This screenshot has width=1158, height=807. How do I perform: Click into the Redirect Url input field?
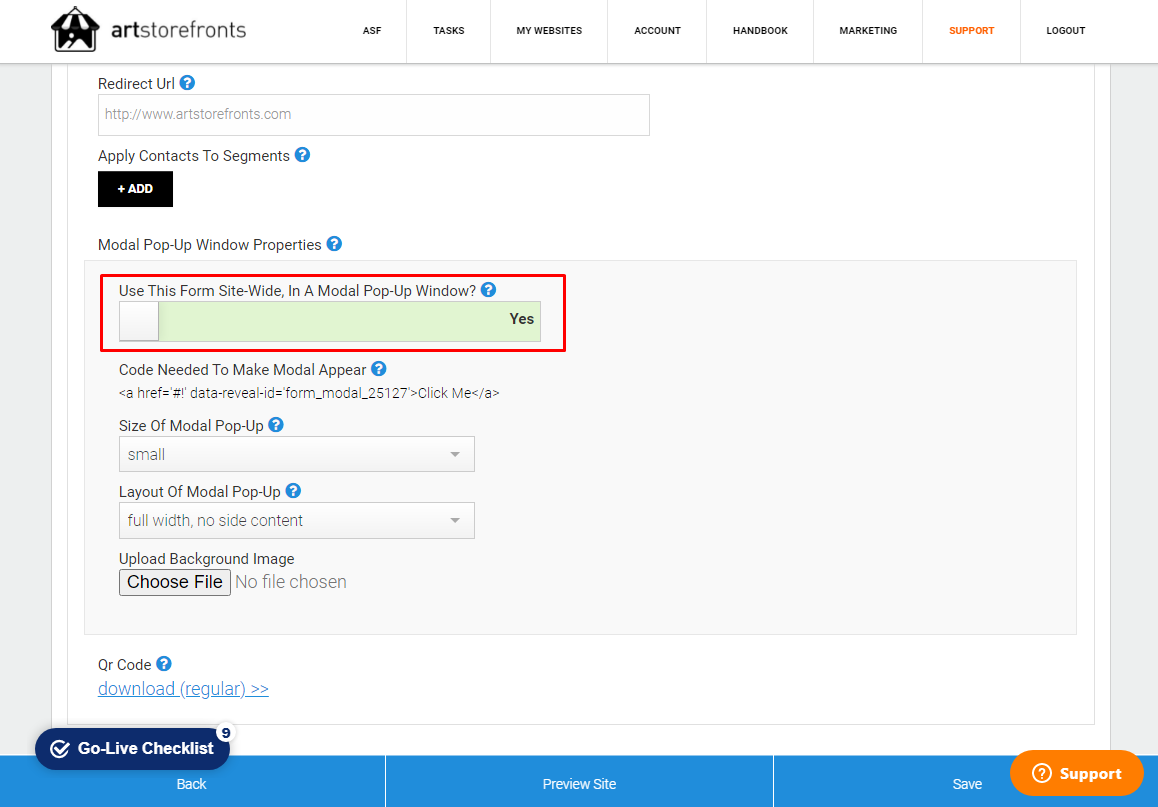point(374,114)
